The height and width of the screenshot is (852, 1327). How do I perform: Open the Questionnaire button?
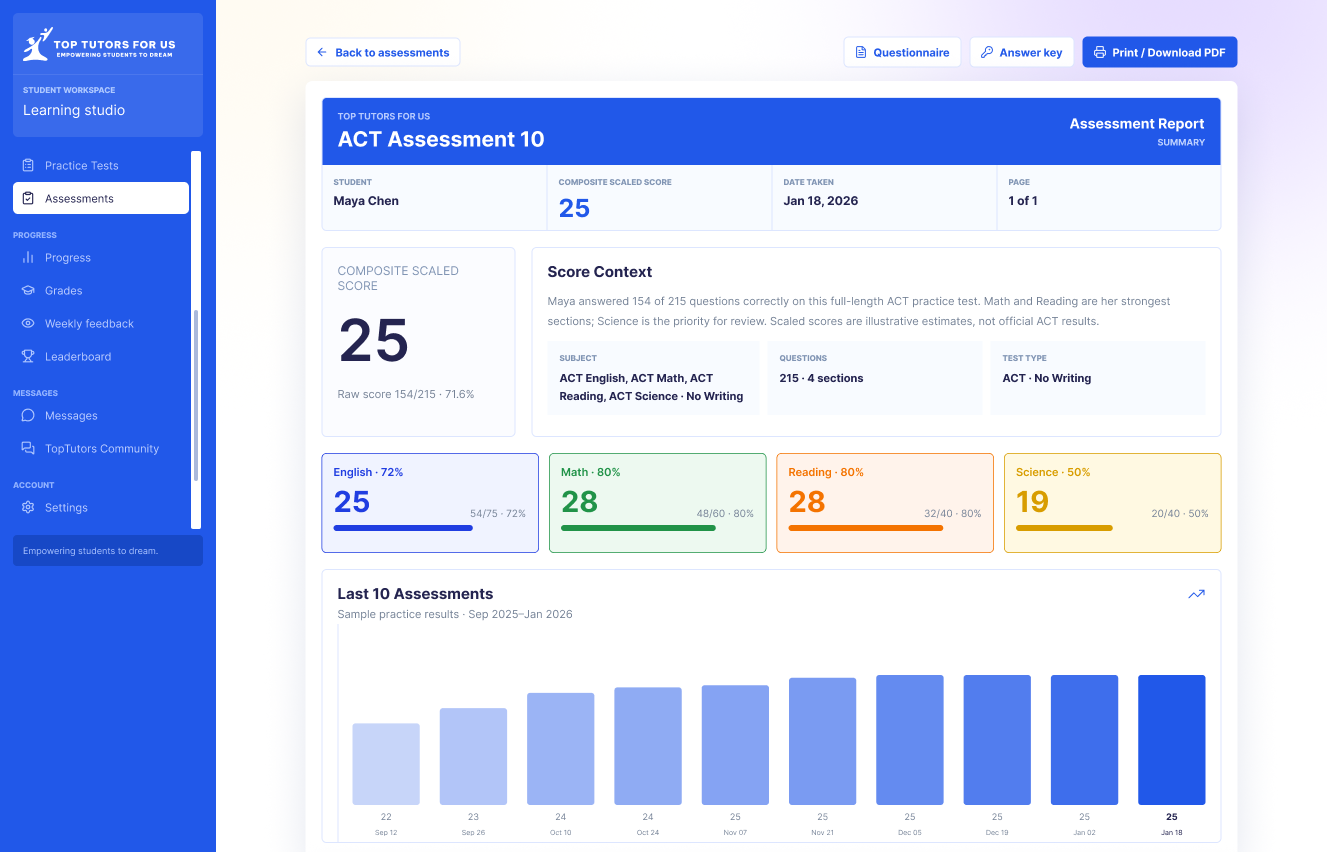[x=902, y=52]
